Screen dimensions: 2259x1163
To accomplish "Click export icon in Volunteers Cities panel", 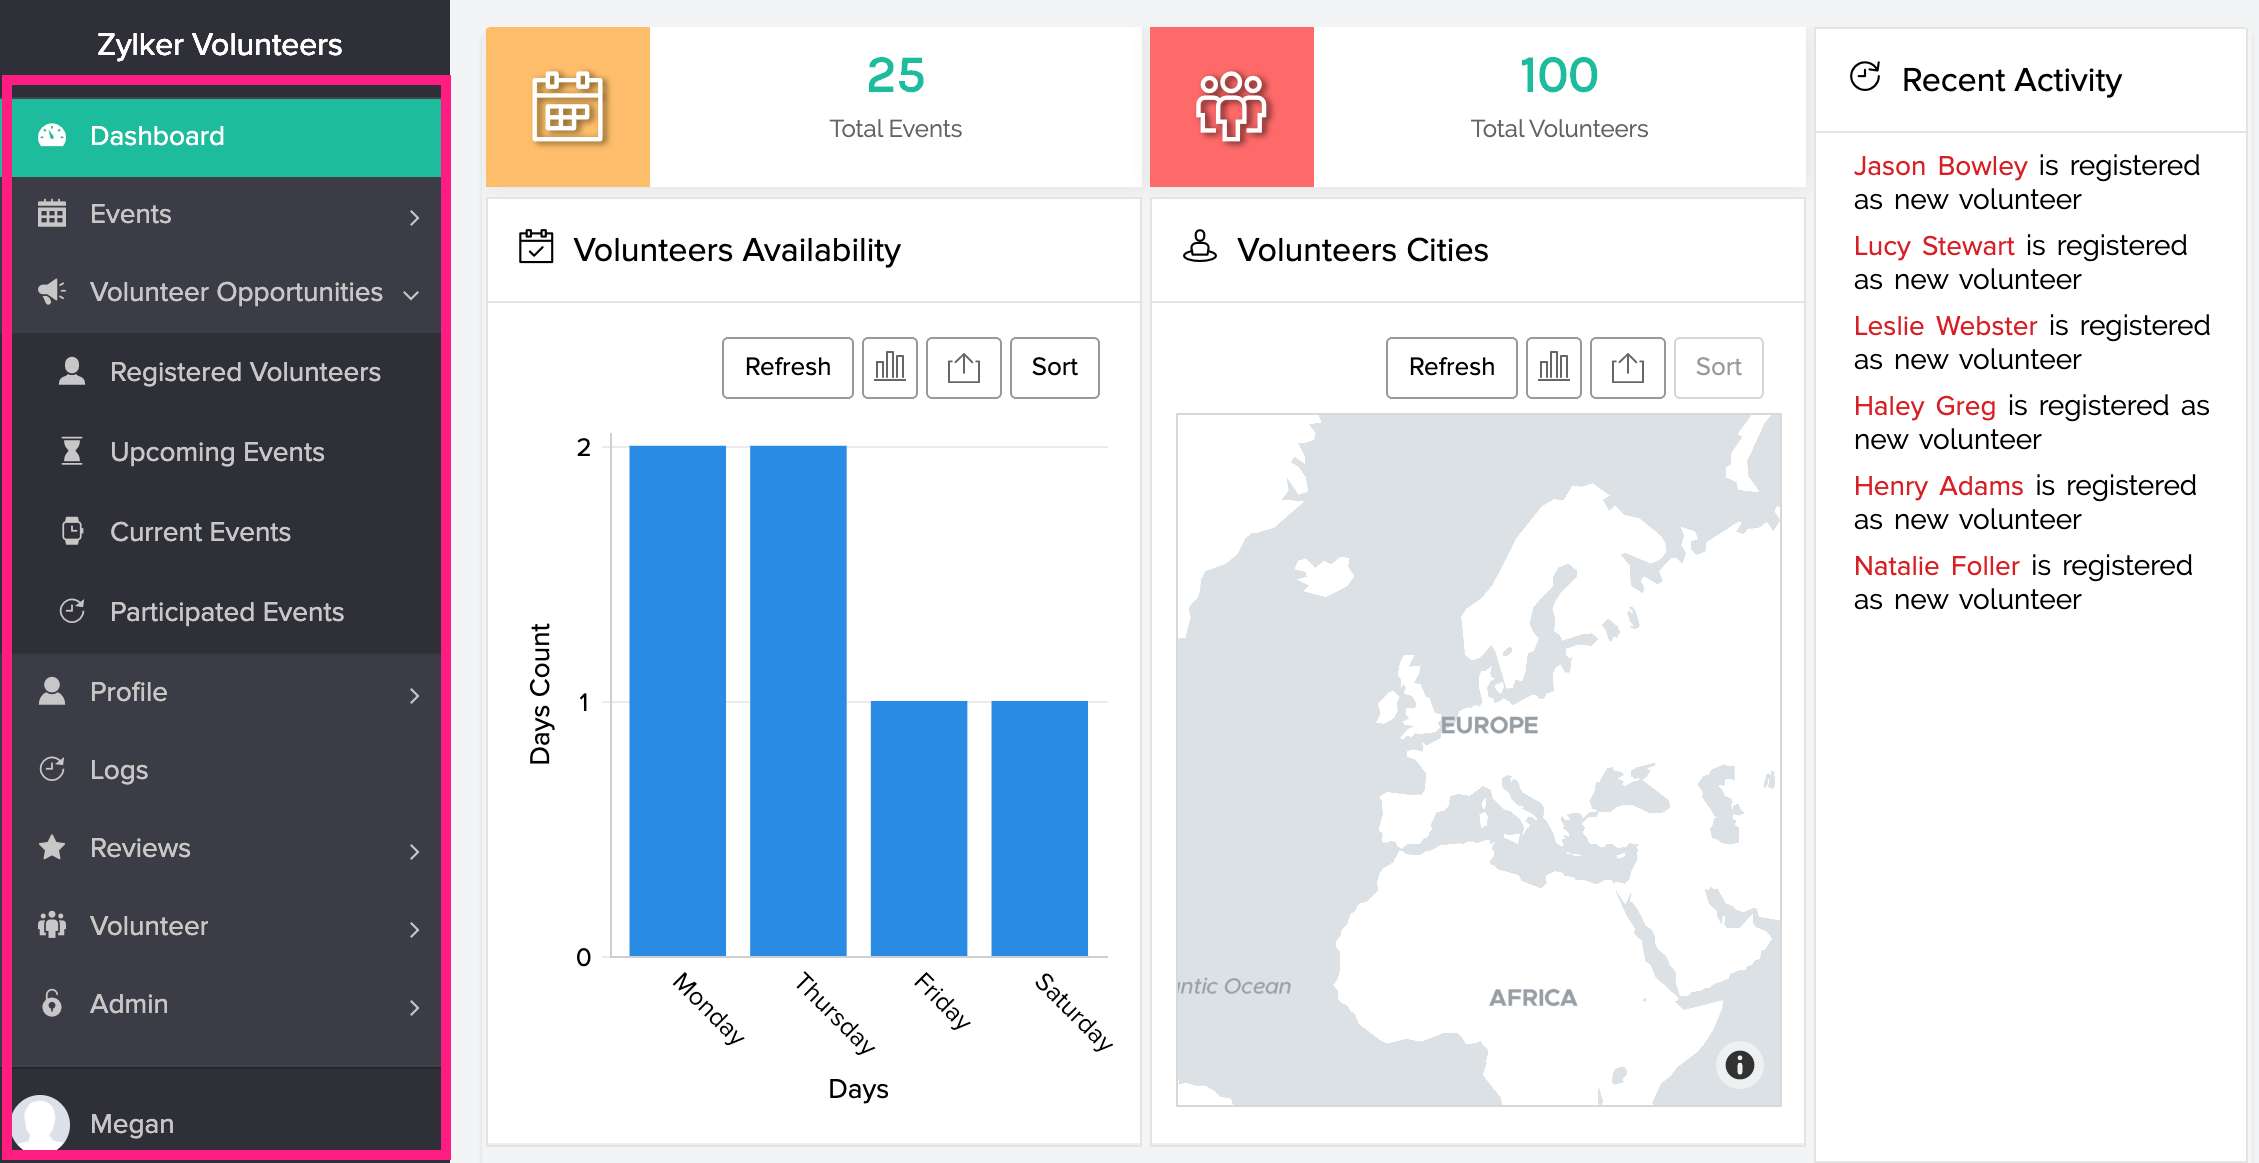I will pyautogui.click(x=1627, y=367).
